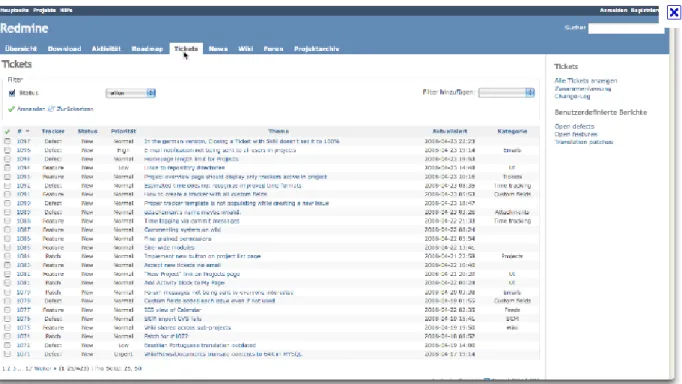Select checkbox for 'ICS view of Calendar' row
Screen dimensions: 682x384
(x=7, y=310)
